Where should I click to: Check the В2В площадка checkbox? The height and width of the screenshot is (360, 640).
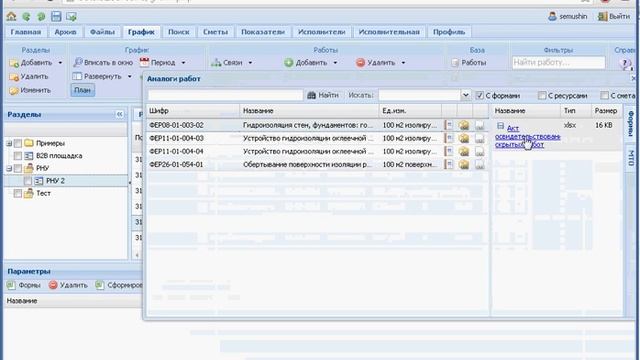(18, 156)
